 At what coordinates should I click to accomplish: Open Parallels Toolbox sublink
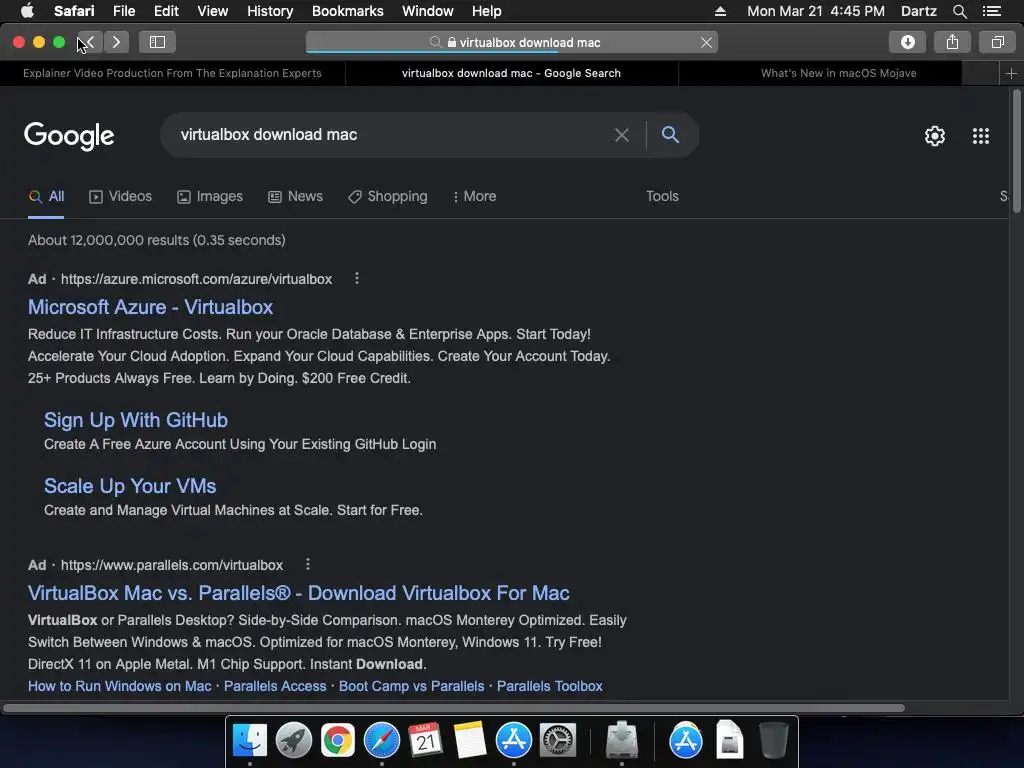550,686
